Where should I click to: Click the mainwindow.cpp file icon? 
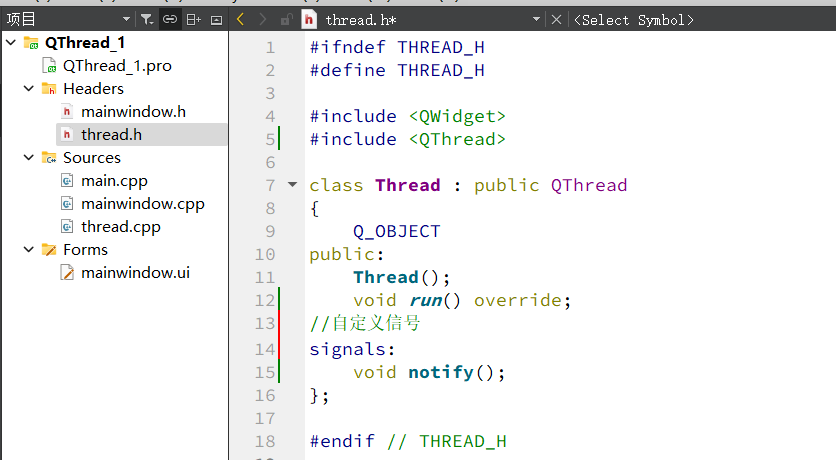[67, 204]
